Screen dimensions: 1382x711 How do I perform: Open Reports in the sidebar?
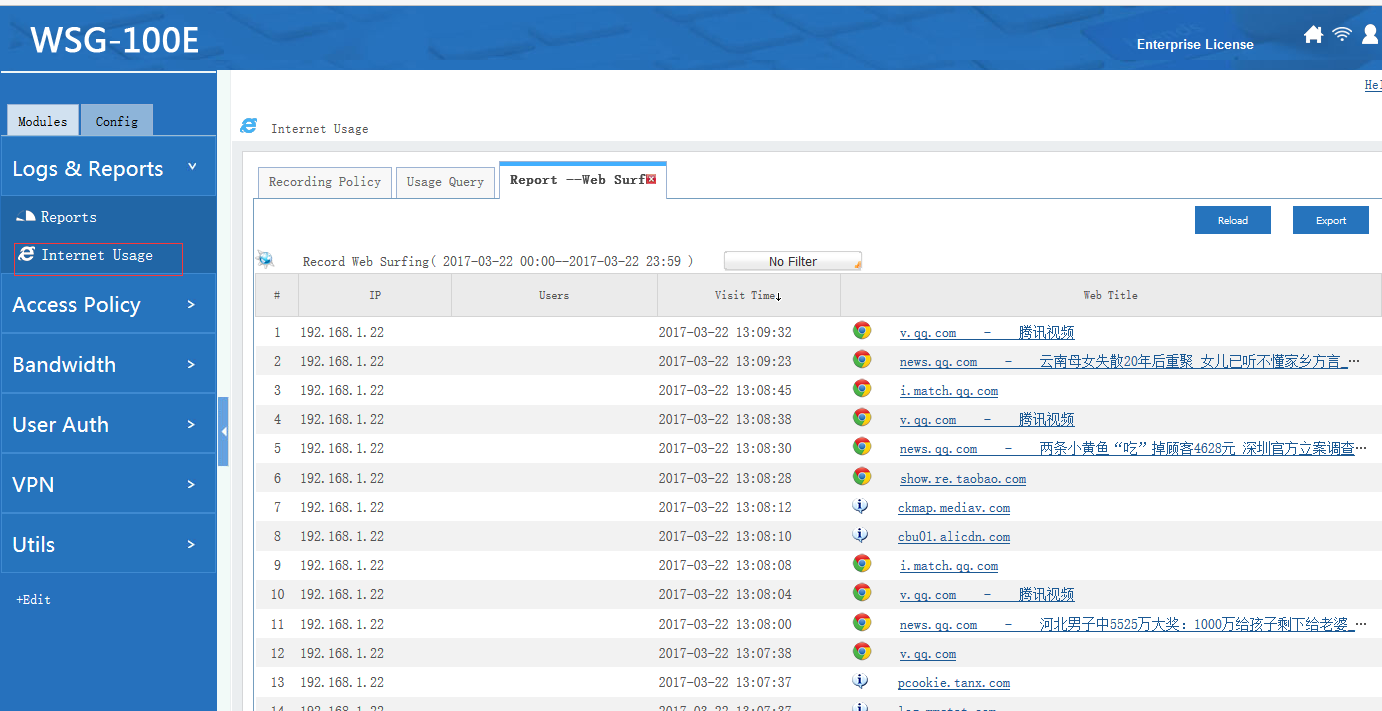68,217
